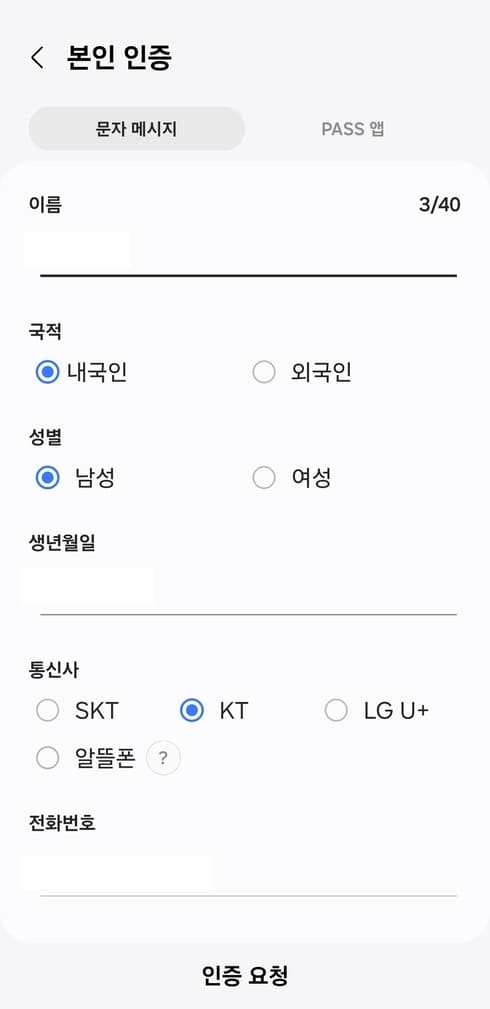Tap the 인증 요청 button
Viewport: 490px width, 1009px height.
[x=245, y=976]
